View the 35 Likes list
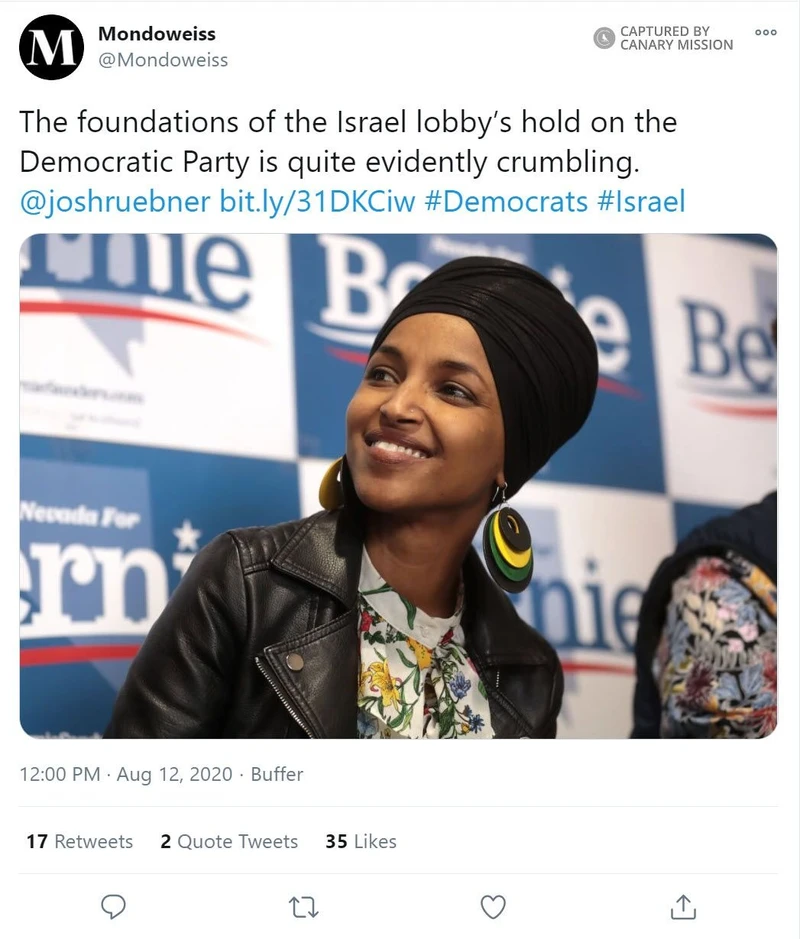800x939 pixels. point(361,841)
